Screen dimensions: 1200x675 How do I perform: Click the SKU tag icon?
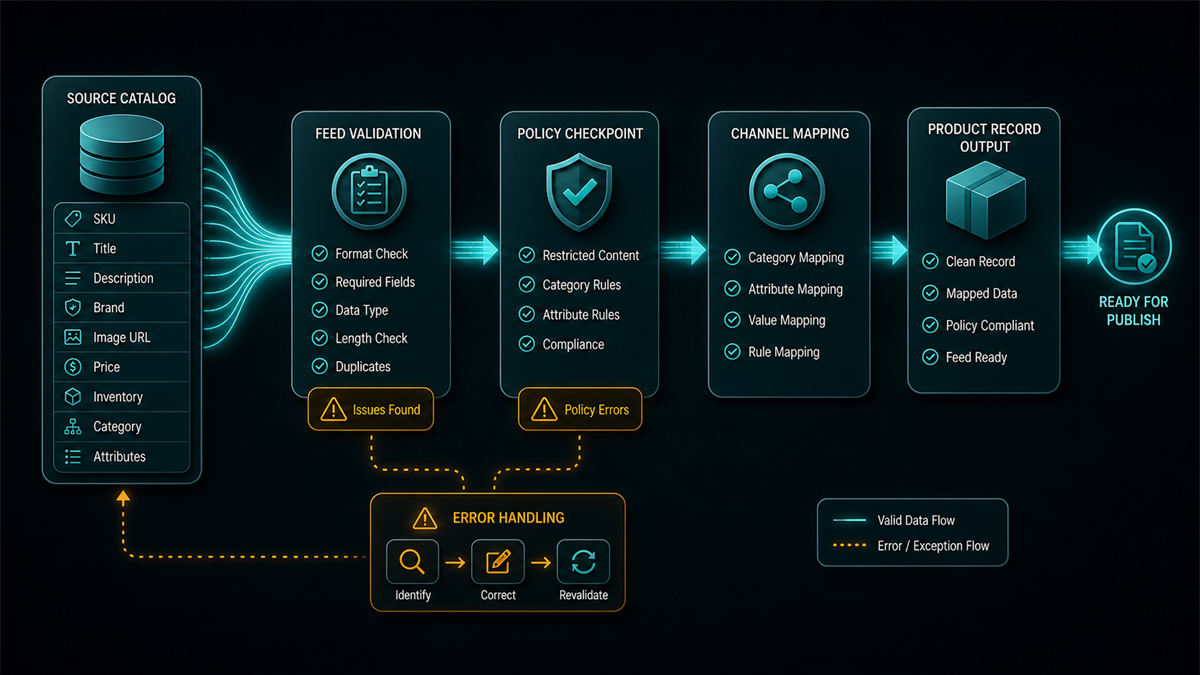(x=73, y=219)
